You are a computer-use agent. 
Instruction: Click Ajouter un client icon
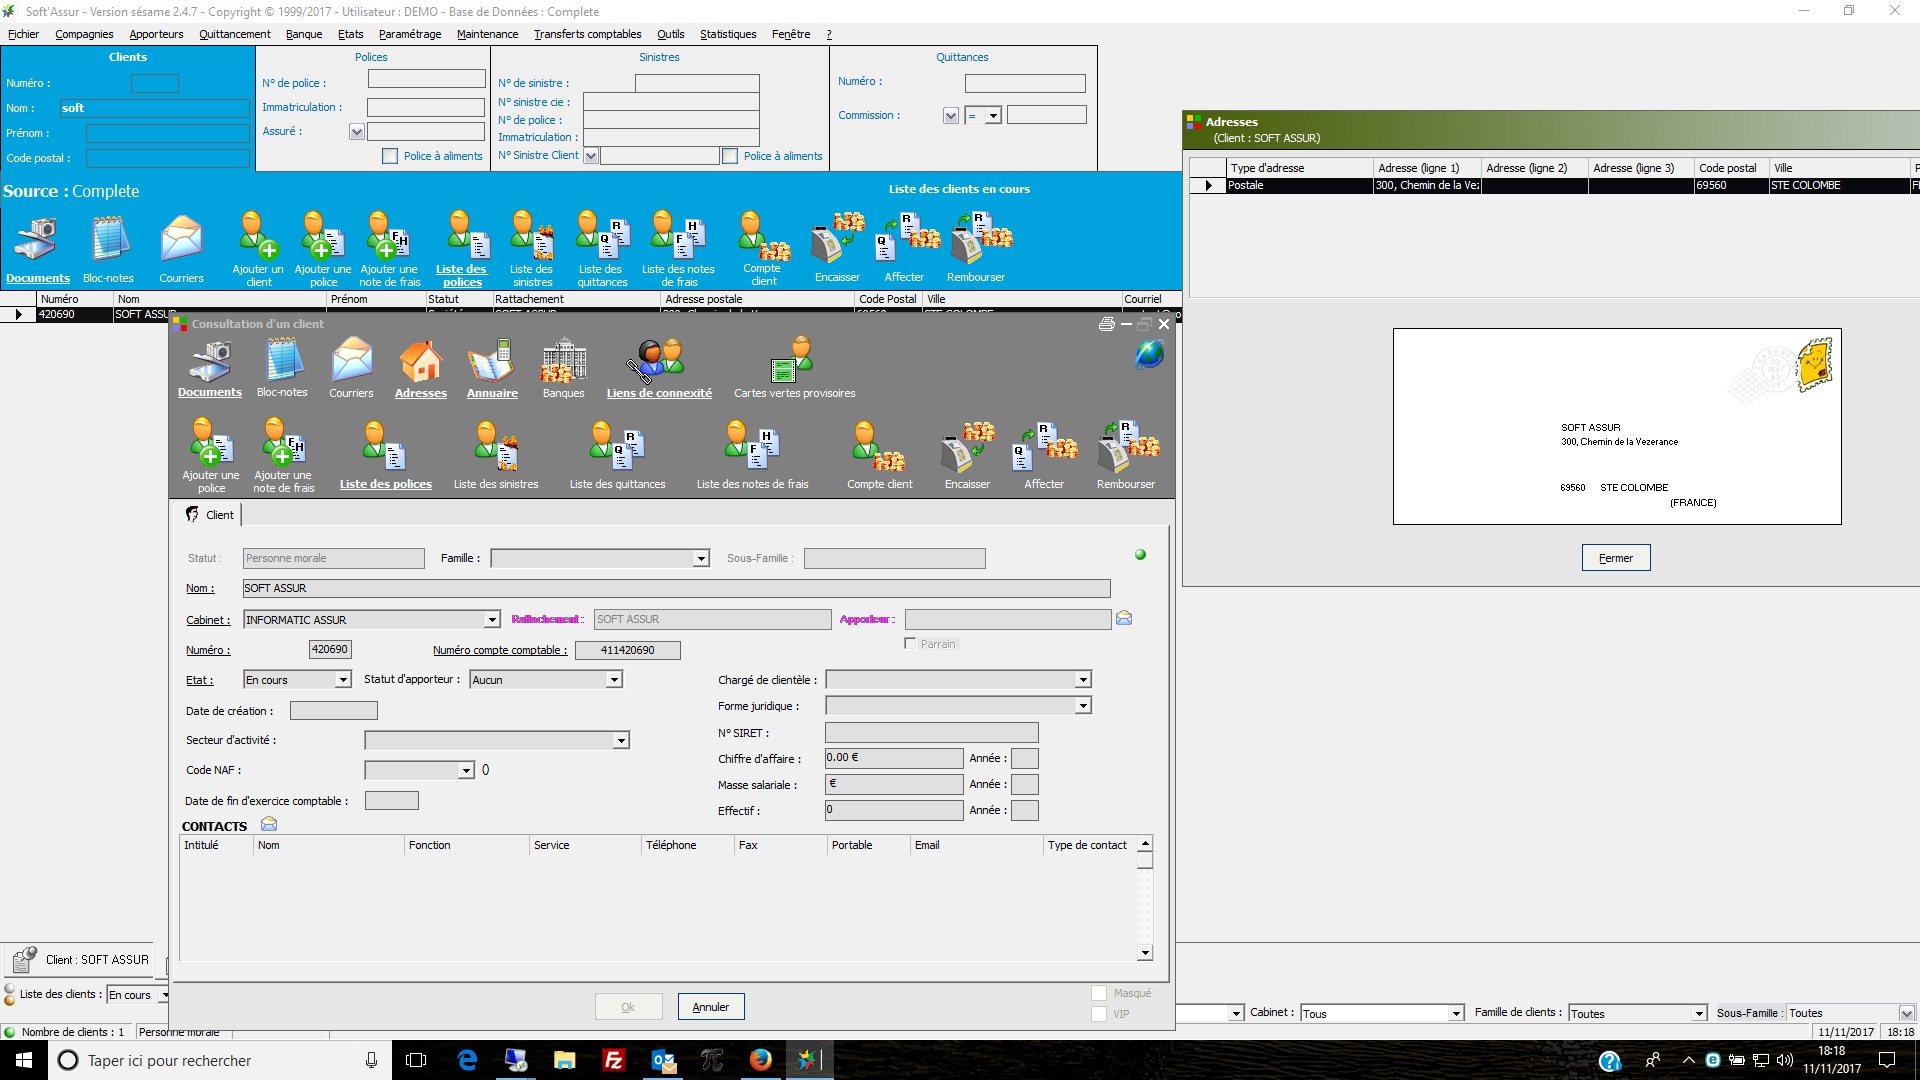[258, 248]
